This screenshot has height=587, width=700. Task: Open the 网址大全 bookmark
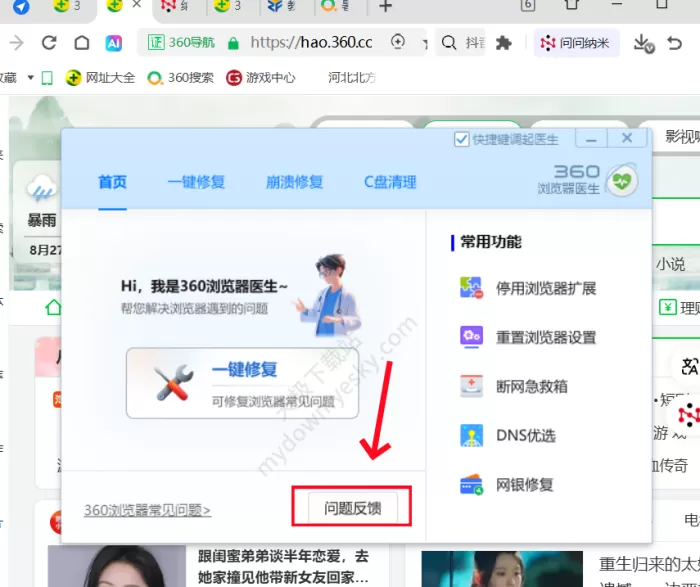tap(100, 78)
